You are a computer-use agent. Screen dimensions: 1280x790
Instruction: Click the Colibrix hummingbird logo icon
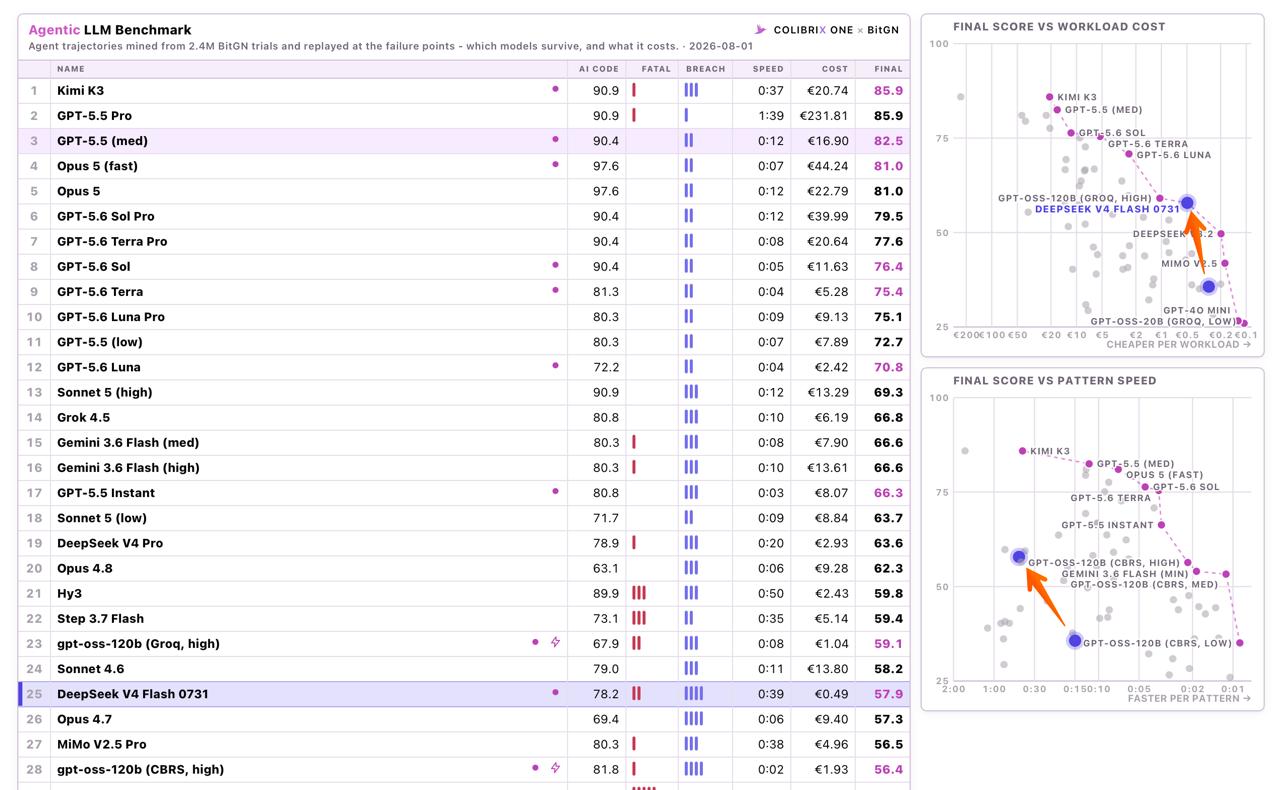coord(760,30)
